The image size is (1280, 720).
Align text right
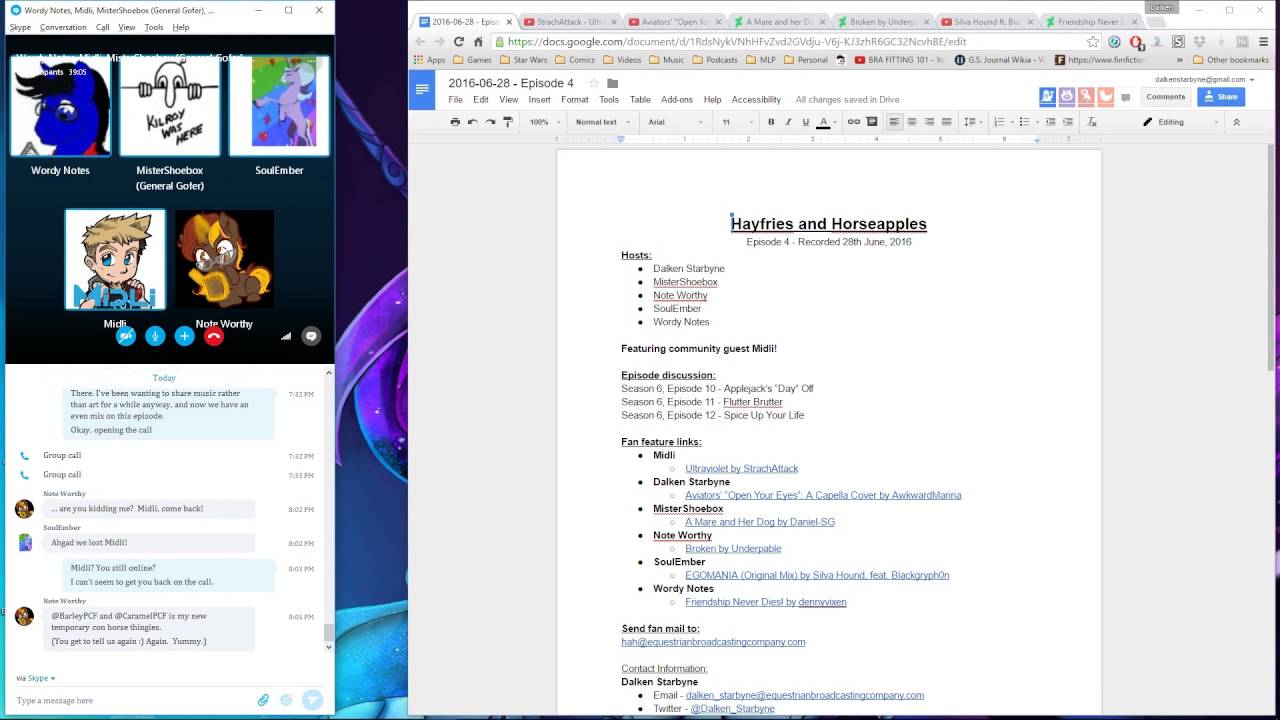[929, 122]
